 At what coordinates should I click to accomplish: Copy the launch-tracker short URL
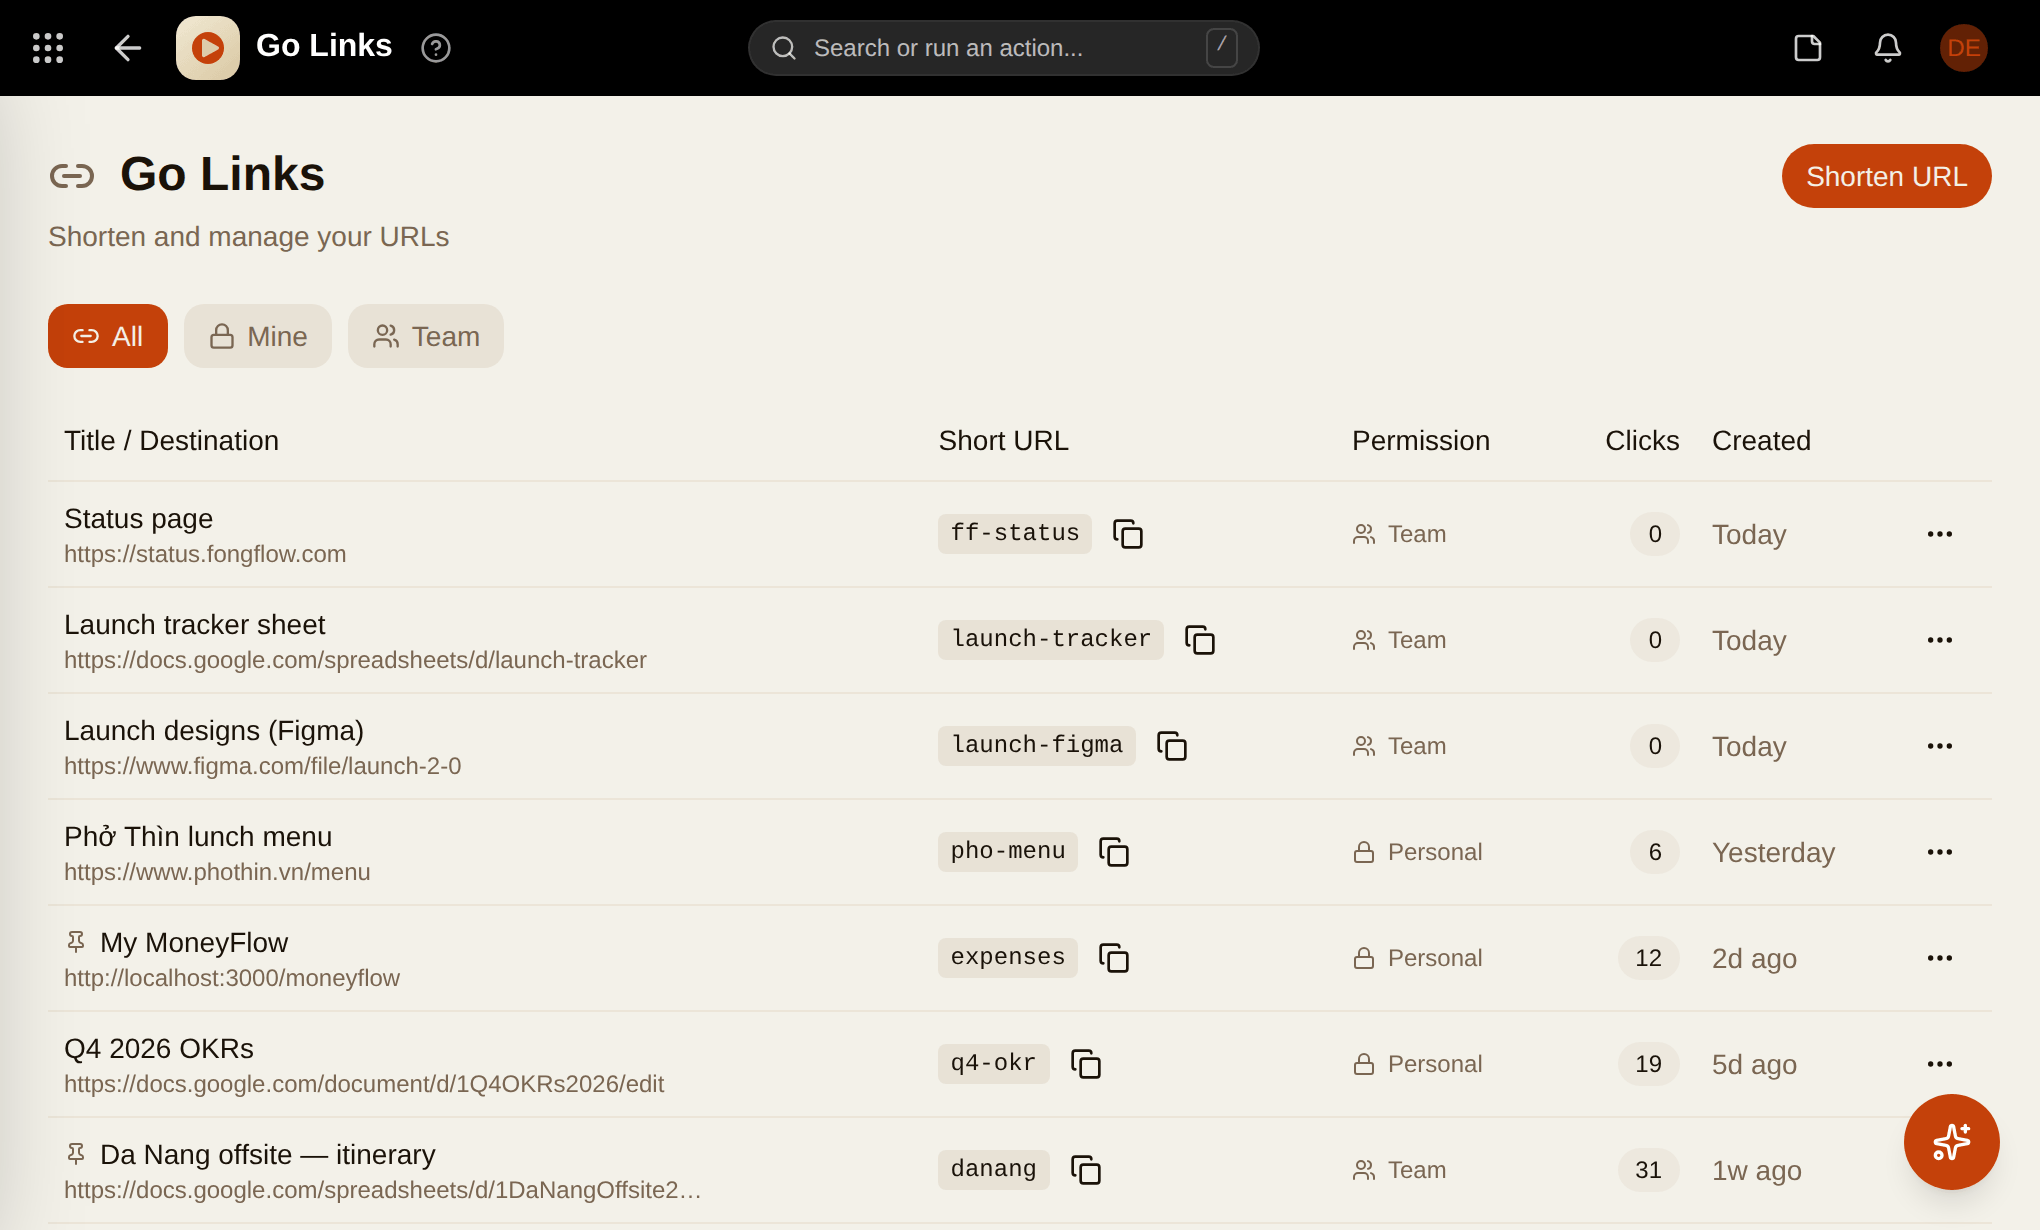tap(1200, 640)
